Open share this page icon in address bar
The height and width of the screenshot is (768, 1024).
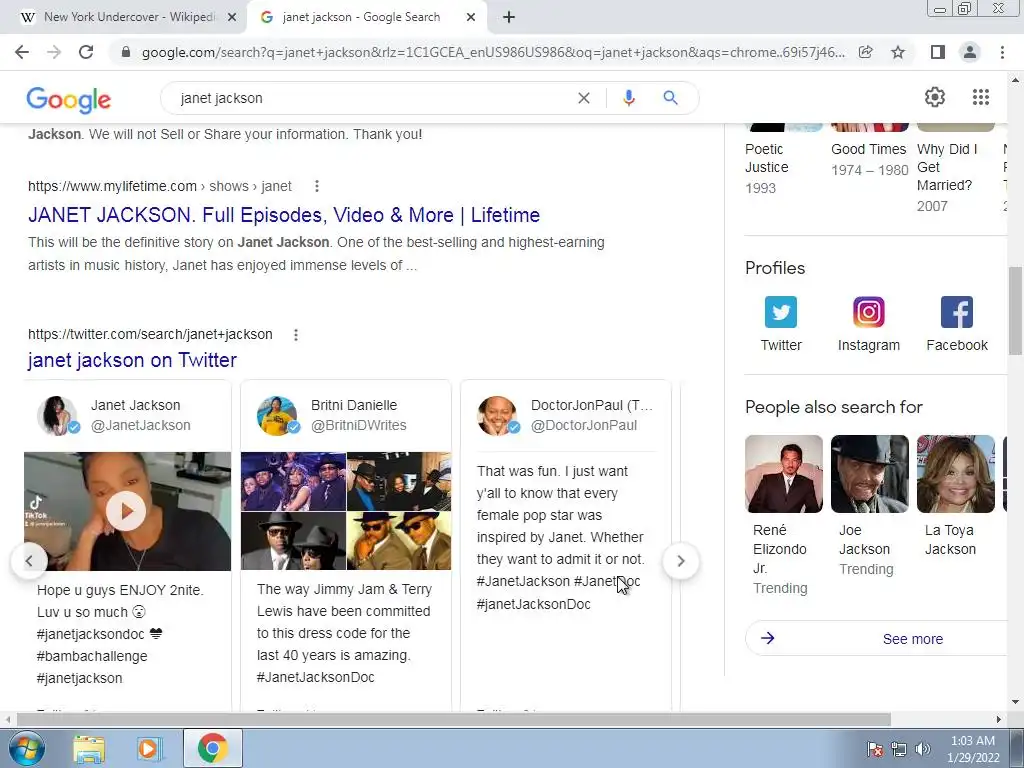pyautogui.click(x=866, y=52)
